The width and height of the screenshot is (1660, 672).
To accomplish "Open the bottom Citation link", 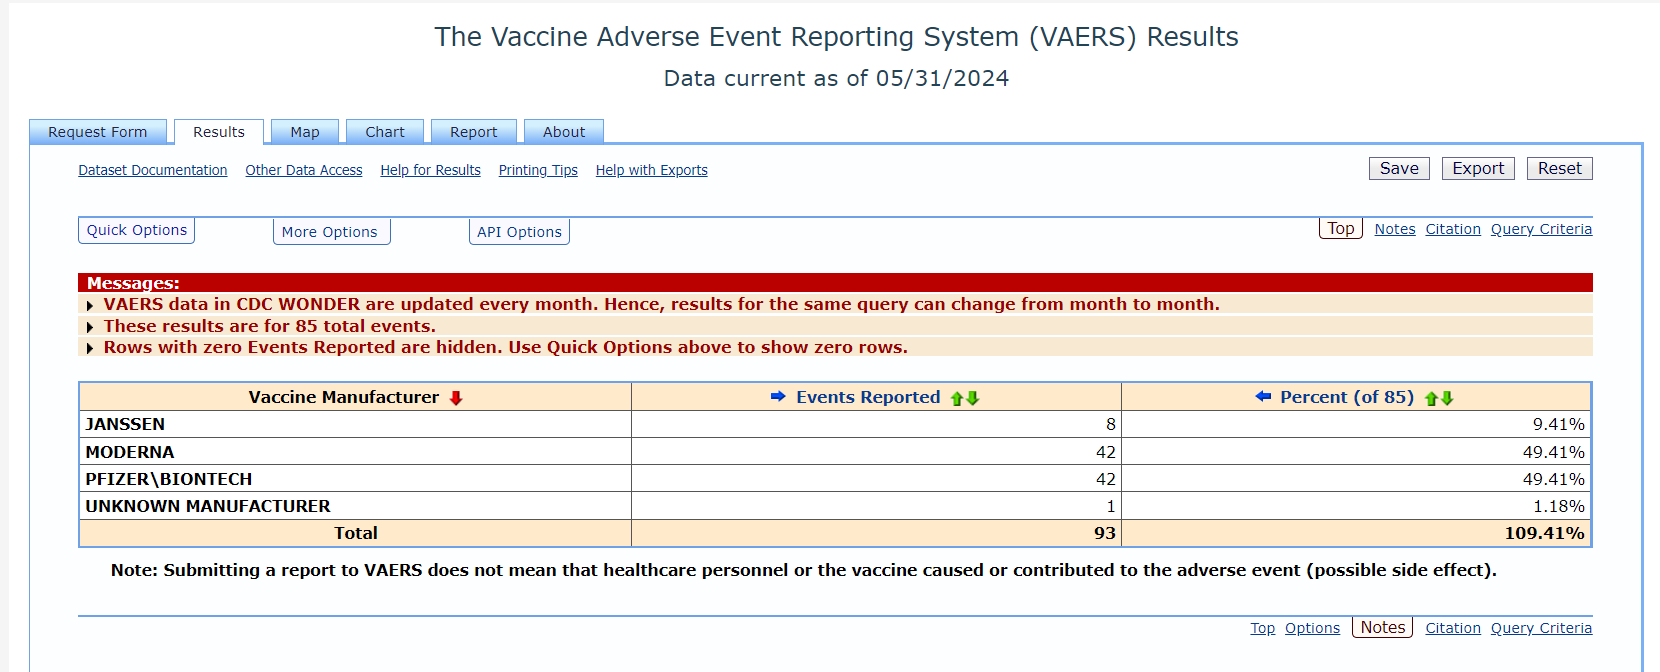I will click(x=1453, y=628).
